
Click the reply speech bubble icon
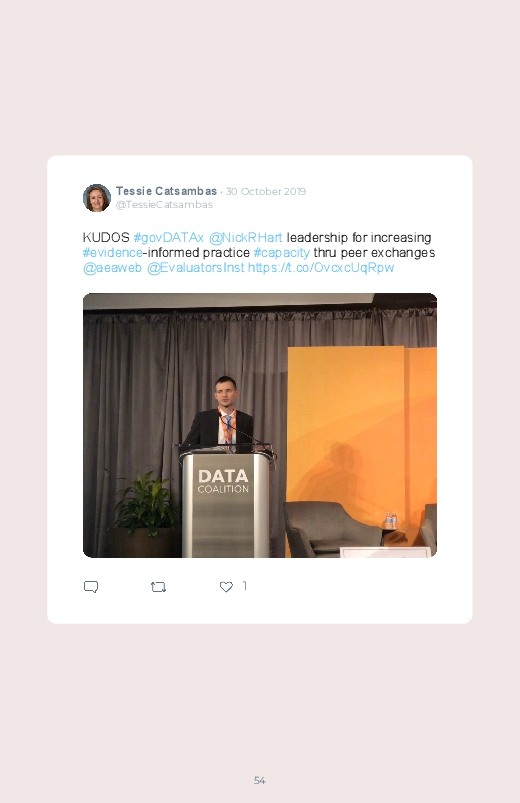point(91,587)
